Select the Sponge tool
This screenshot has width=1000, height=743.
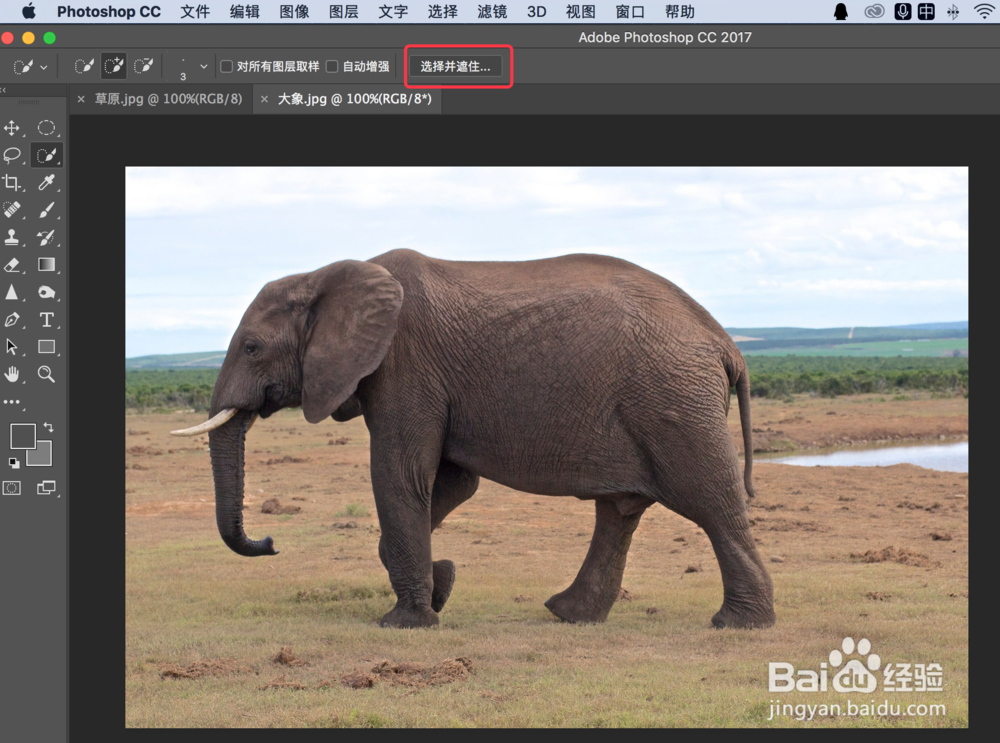point(47,292)
